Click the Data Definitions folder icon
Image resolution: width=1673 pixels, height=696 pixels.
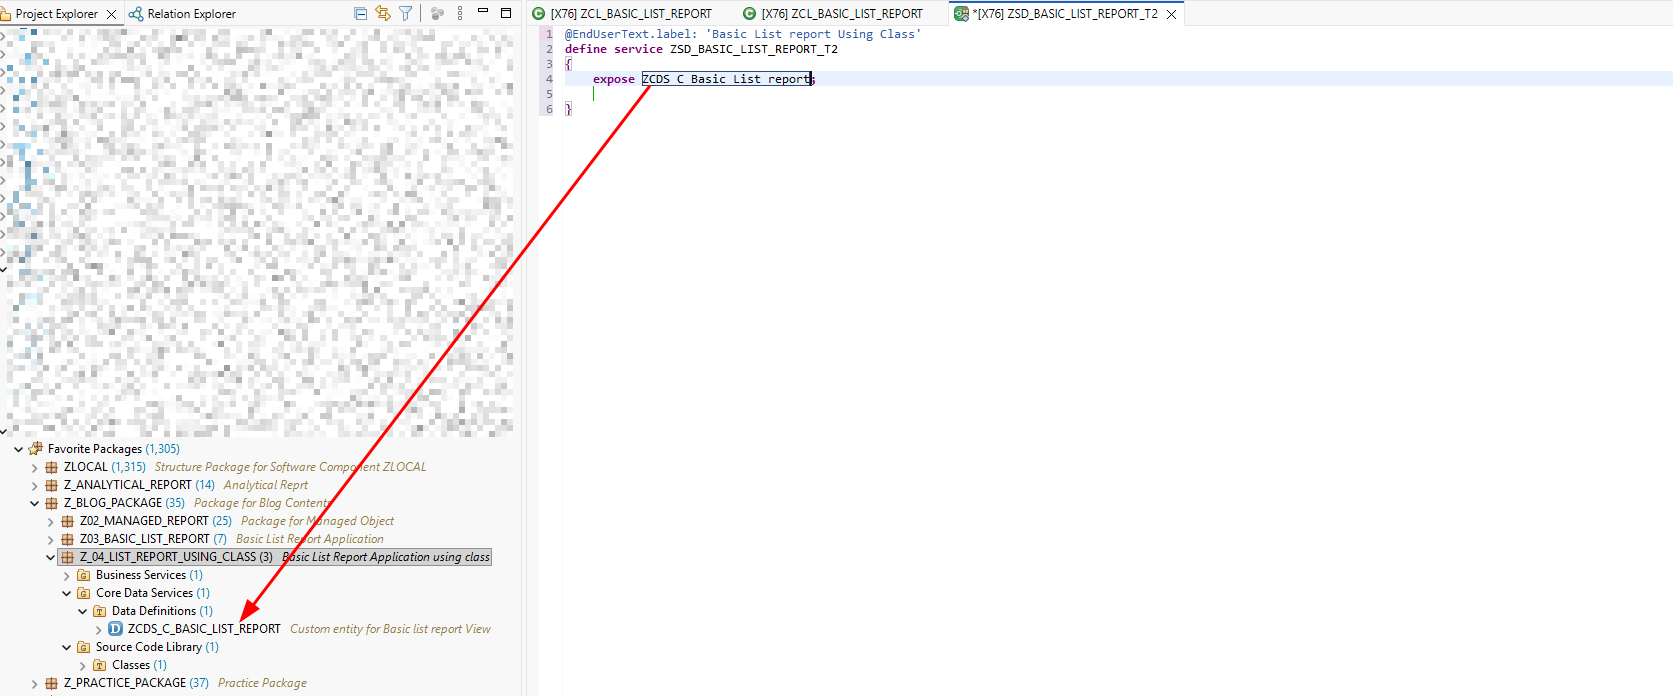[100, 611]
